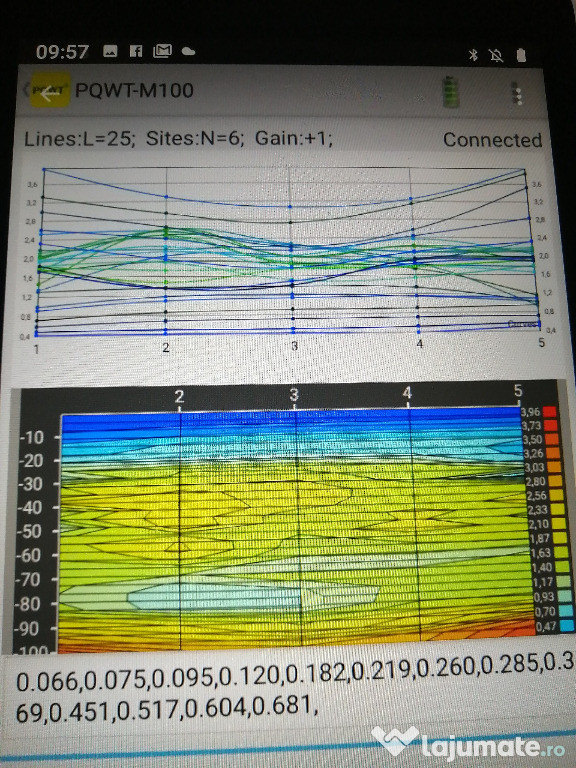Tap the Gain:+1 parameter text

(293, 139)
